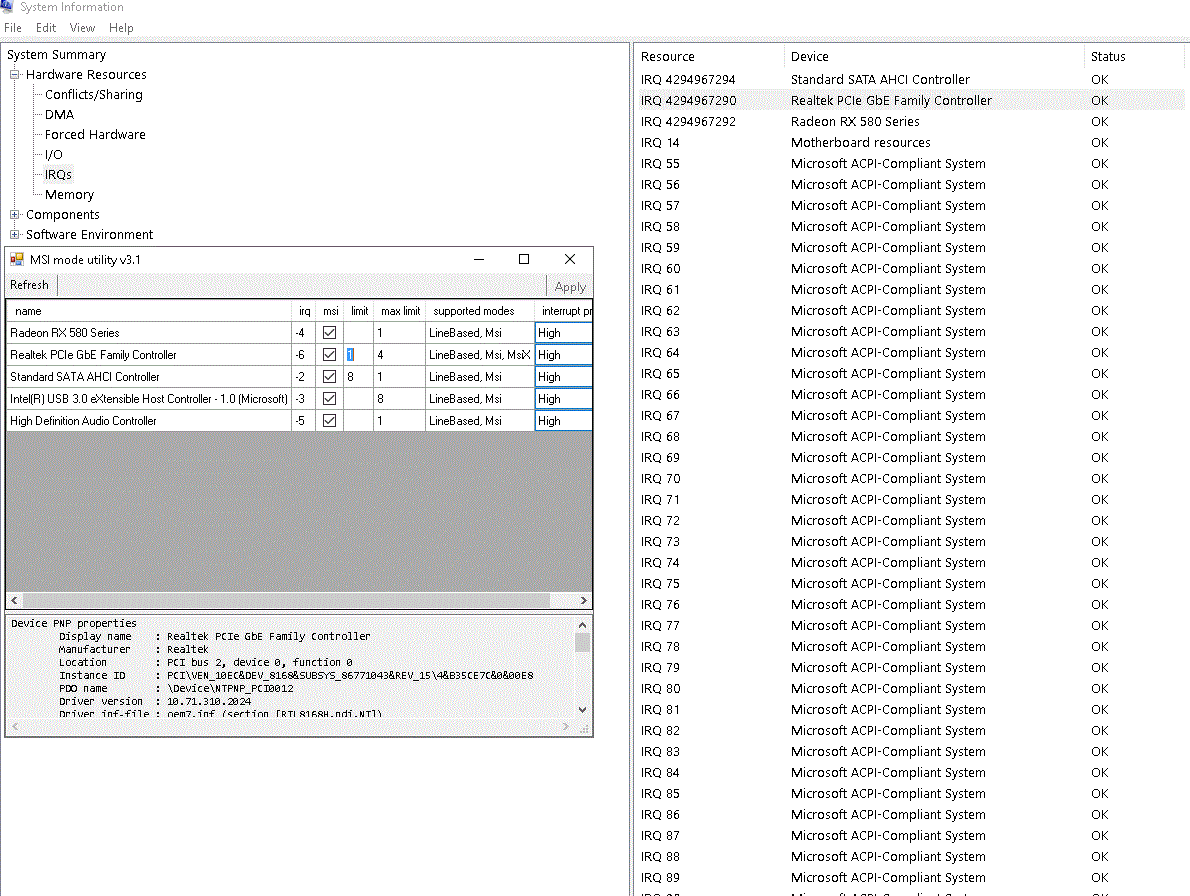Maximize the MSI mode utility window
1190x896 pixels.
pos(523,260)
